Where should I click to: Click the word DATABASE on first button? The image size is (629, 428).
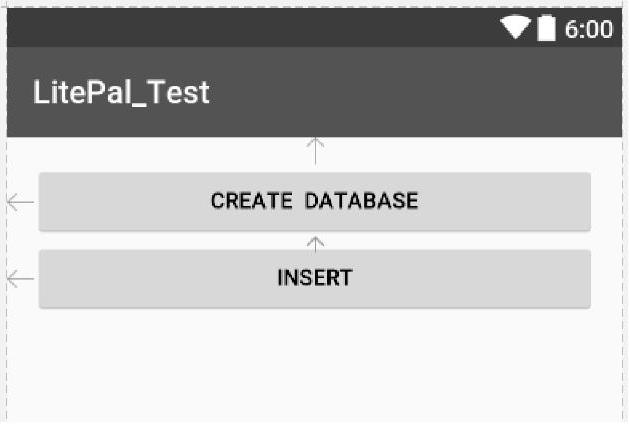[361, 201]
